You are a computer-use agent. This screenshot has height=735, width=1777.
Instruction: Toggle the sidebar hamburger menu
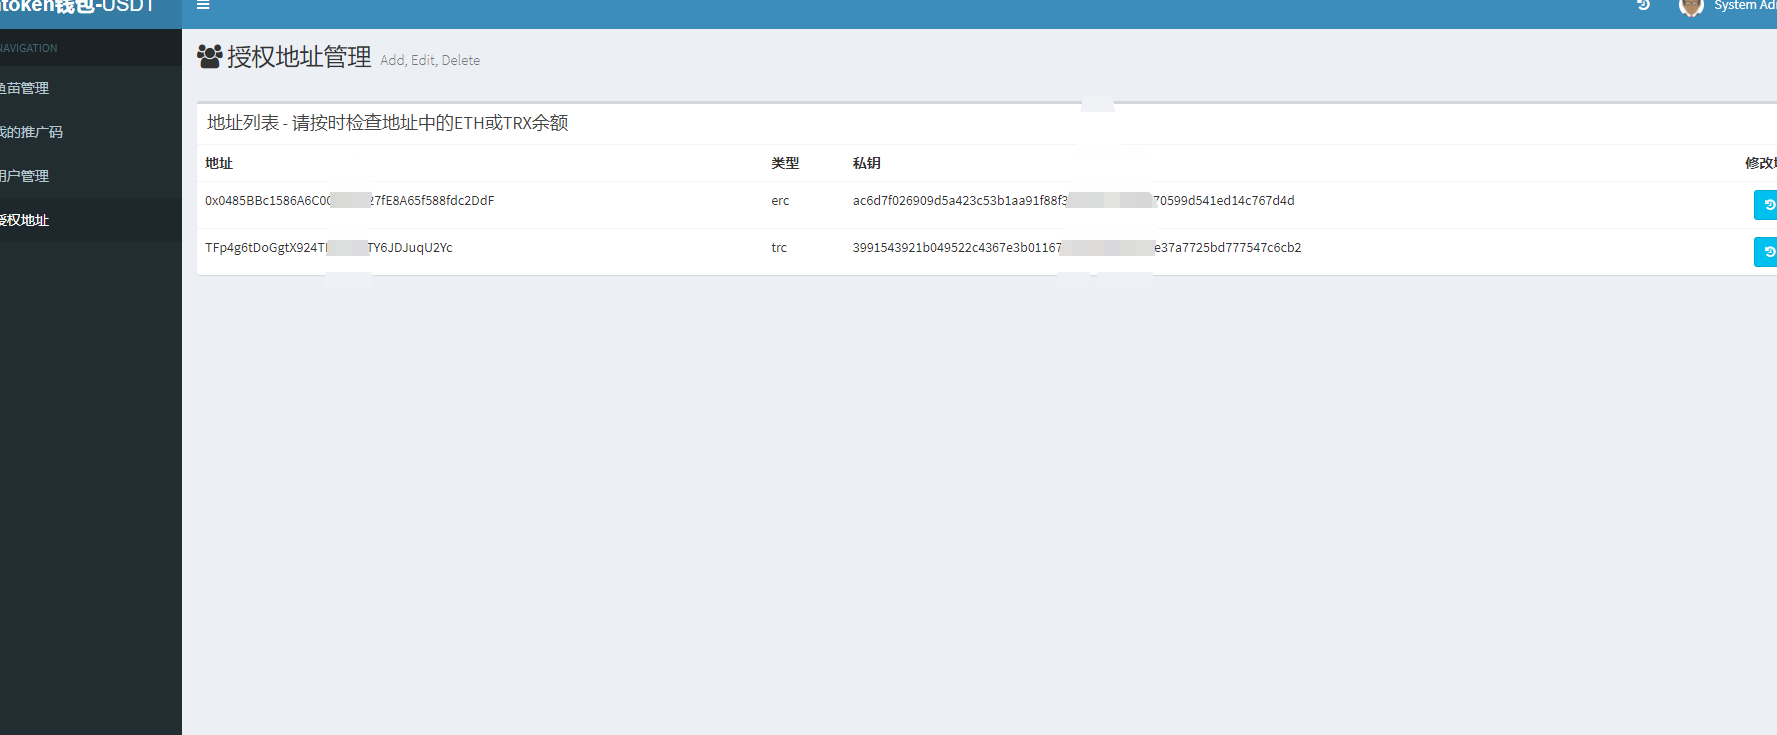203,5
